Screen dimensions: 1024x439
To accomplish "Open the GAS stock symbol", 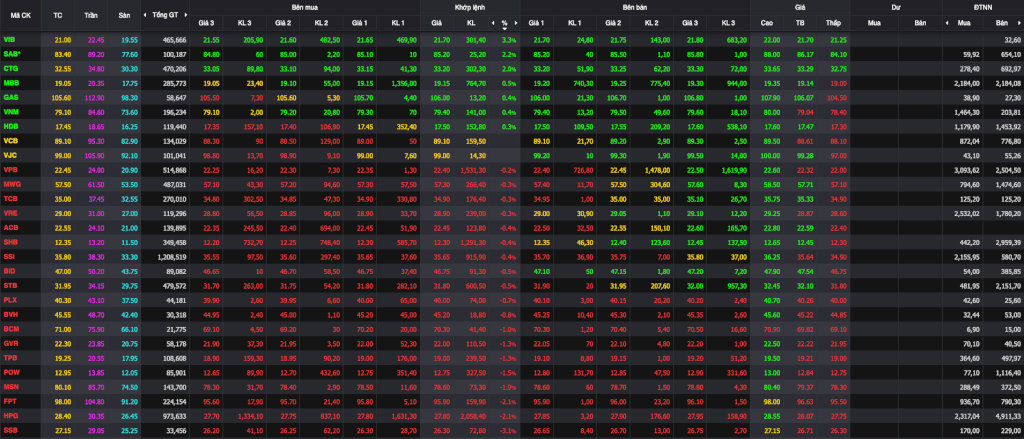I will pyautogui.click(x=10, y=97).
